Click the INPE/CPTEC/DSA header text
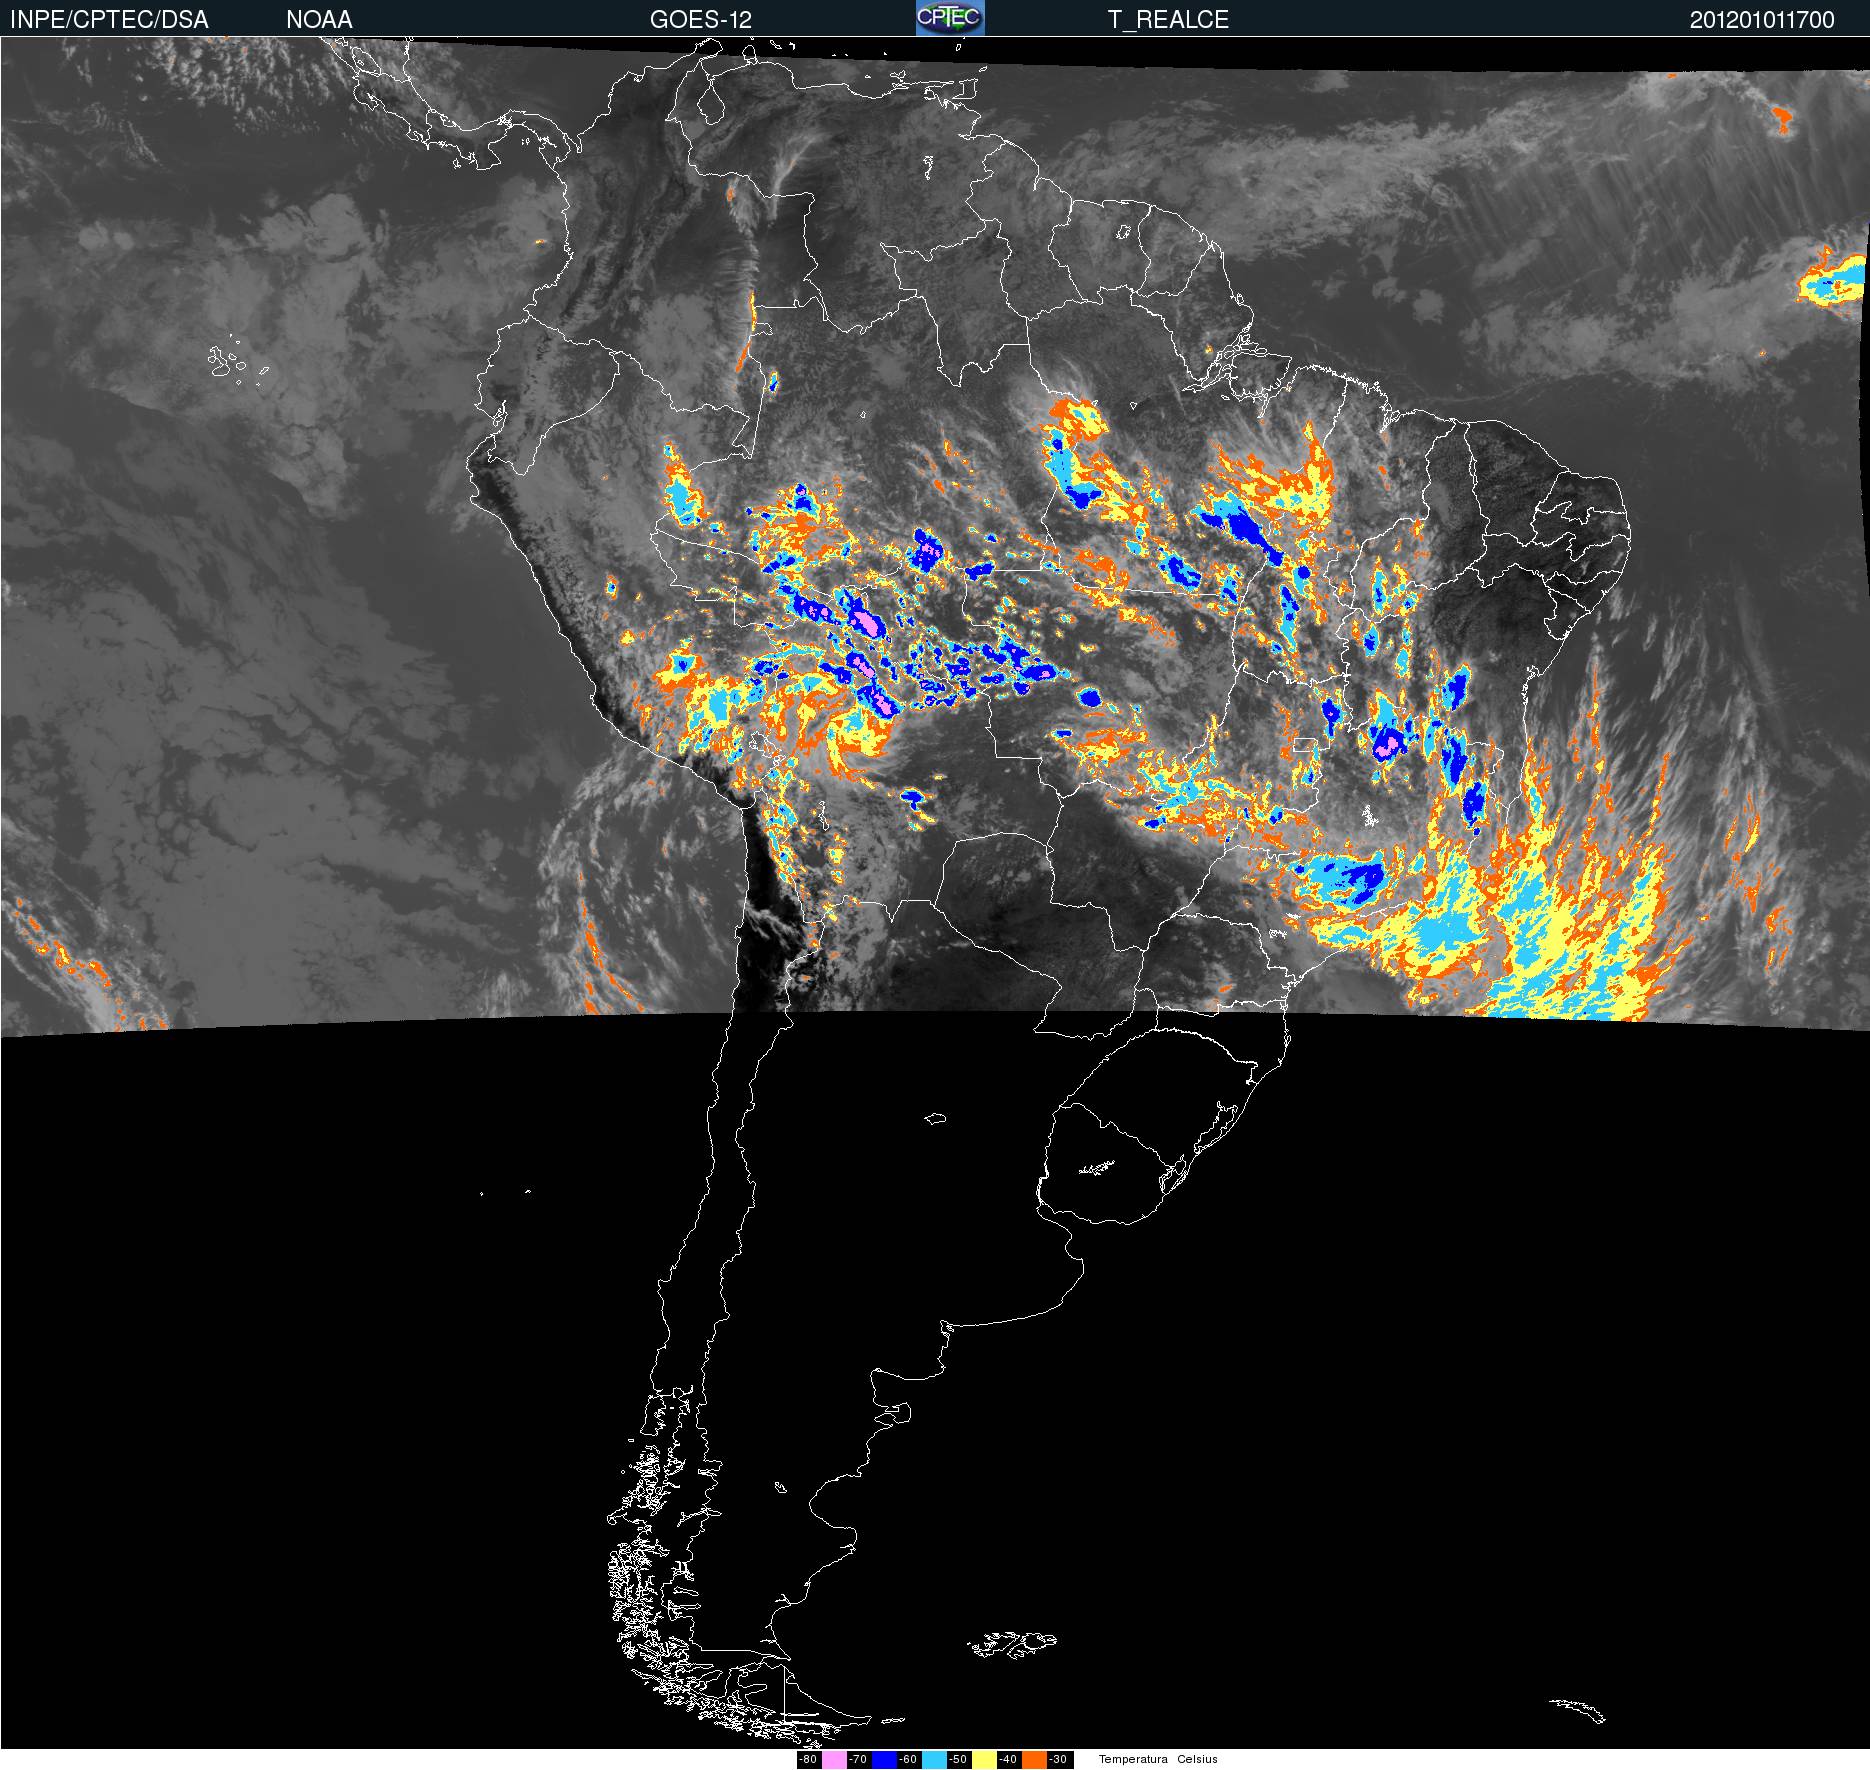Screen dimensions: 1870x1770 (109, 20)
